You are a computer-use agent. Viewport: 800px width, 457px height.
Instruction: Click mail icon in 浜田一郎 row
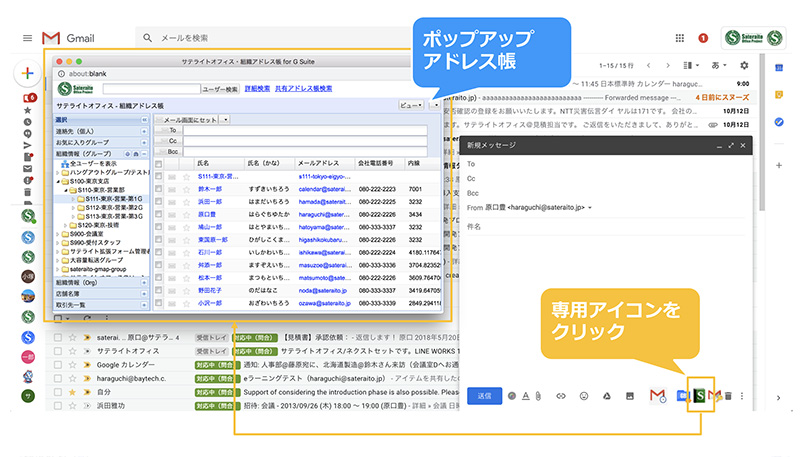point(172,202)
